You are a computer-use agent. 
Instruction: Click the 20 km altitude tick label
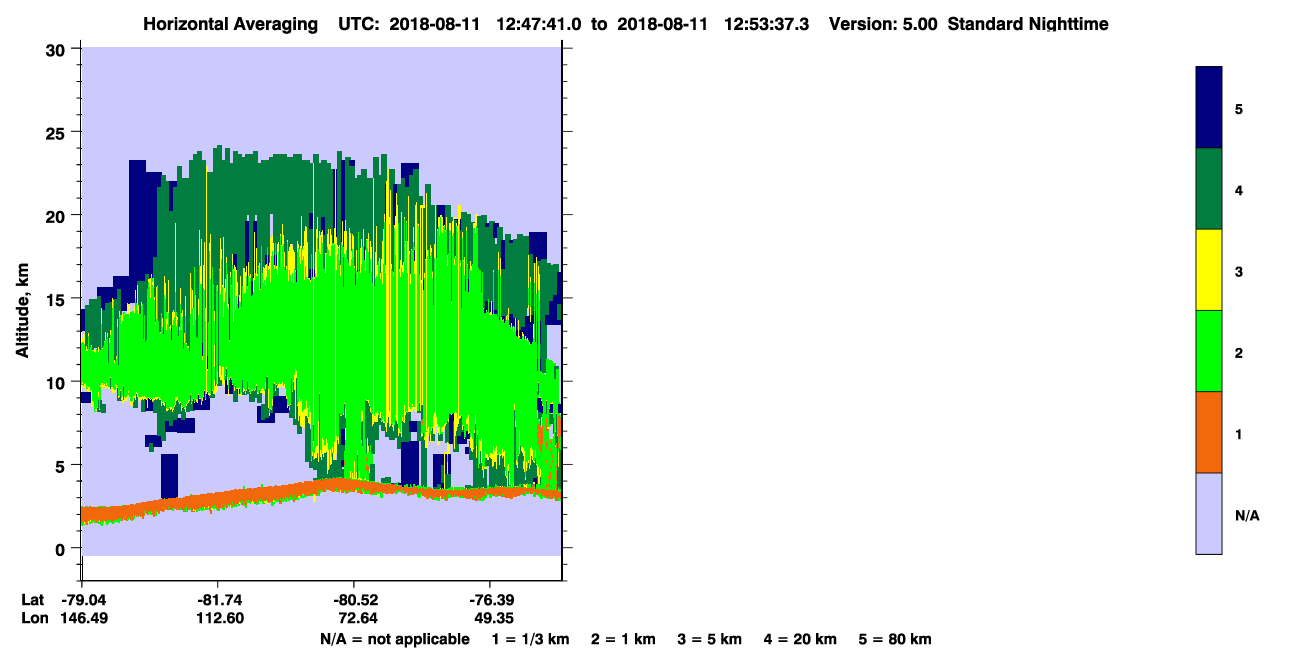point(58,216)
